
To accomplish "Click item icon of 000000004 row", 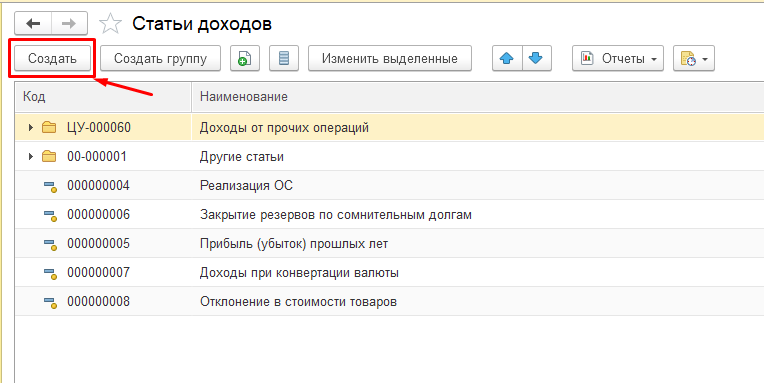I will [x=51, y=186].
